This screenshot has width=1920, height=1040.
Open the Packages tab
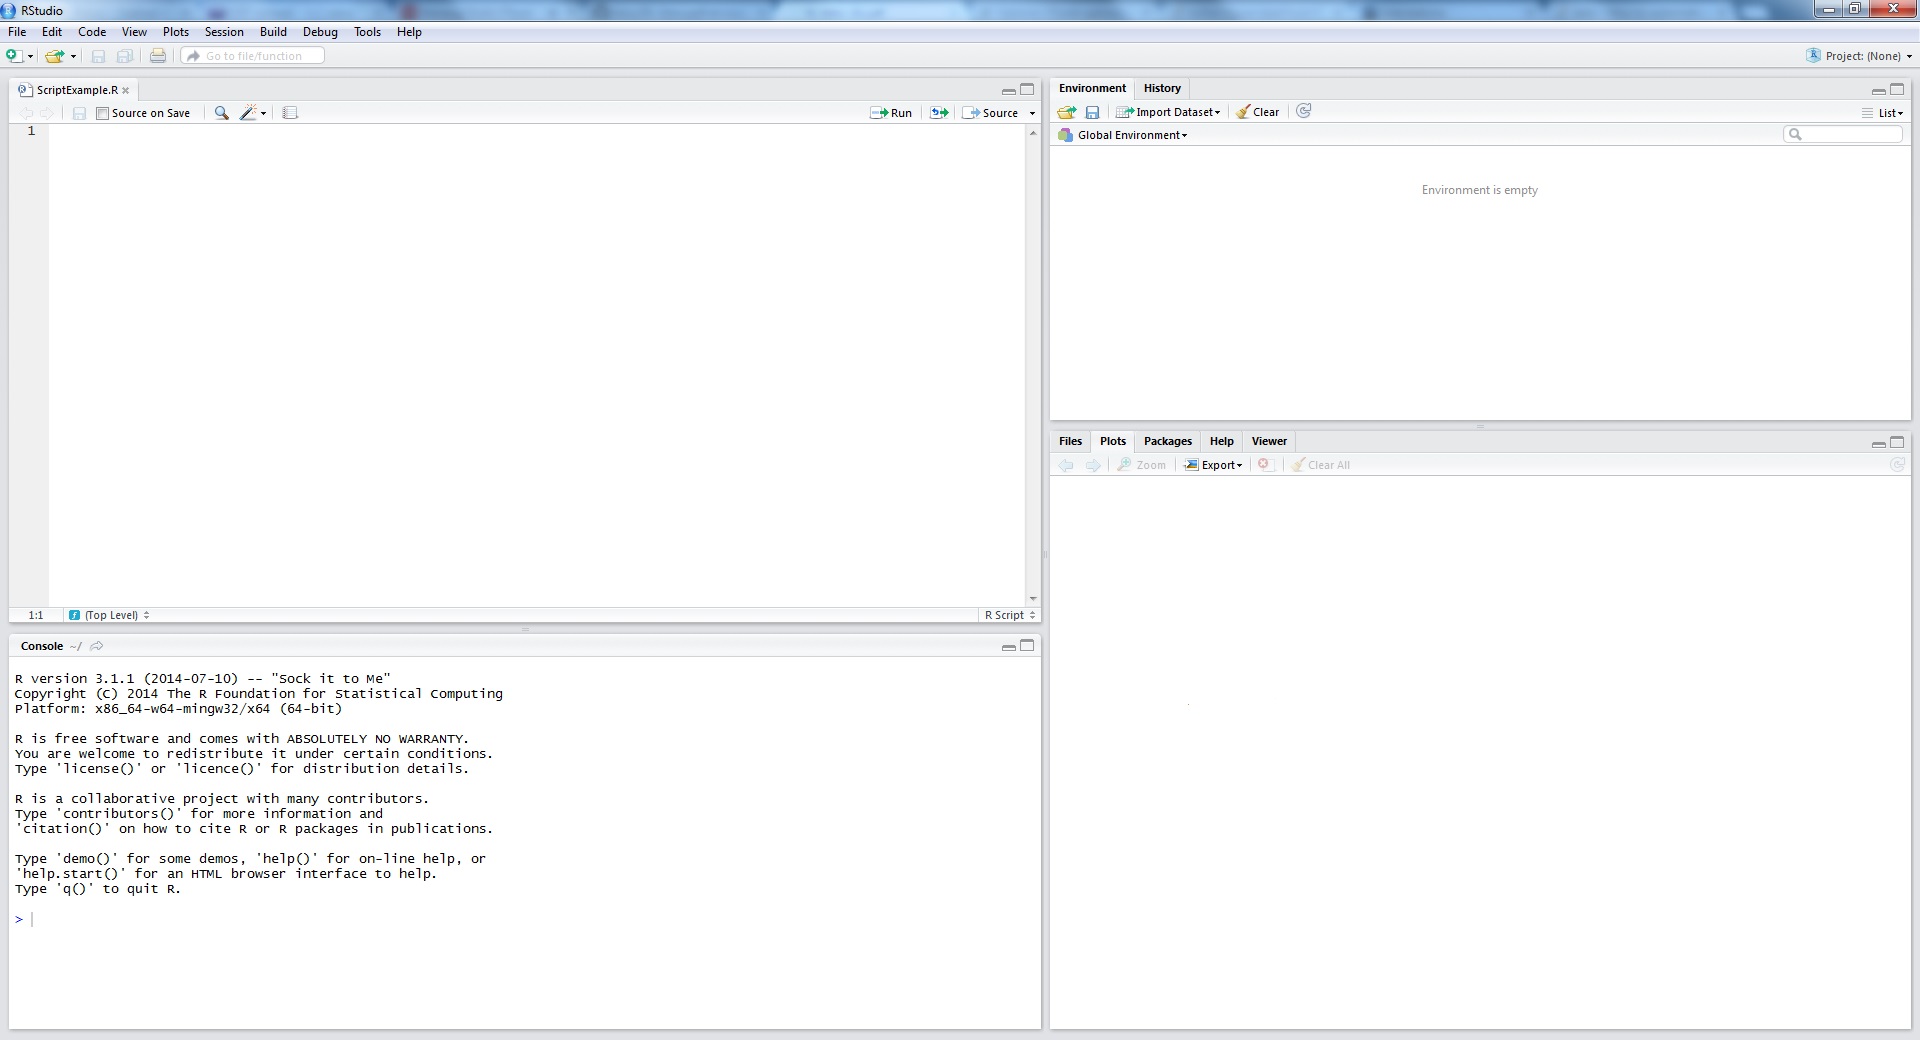(x=1167, y=441)
